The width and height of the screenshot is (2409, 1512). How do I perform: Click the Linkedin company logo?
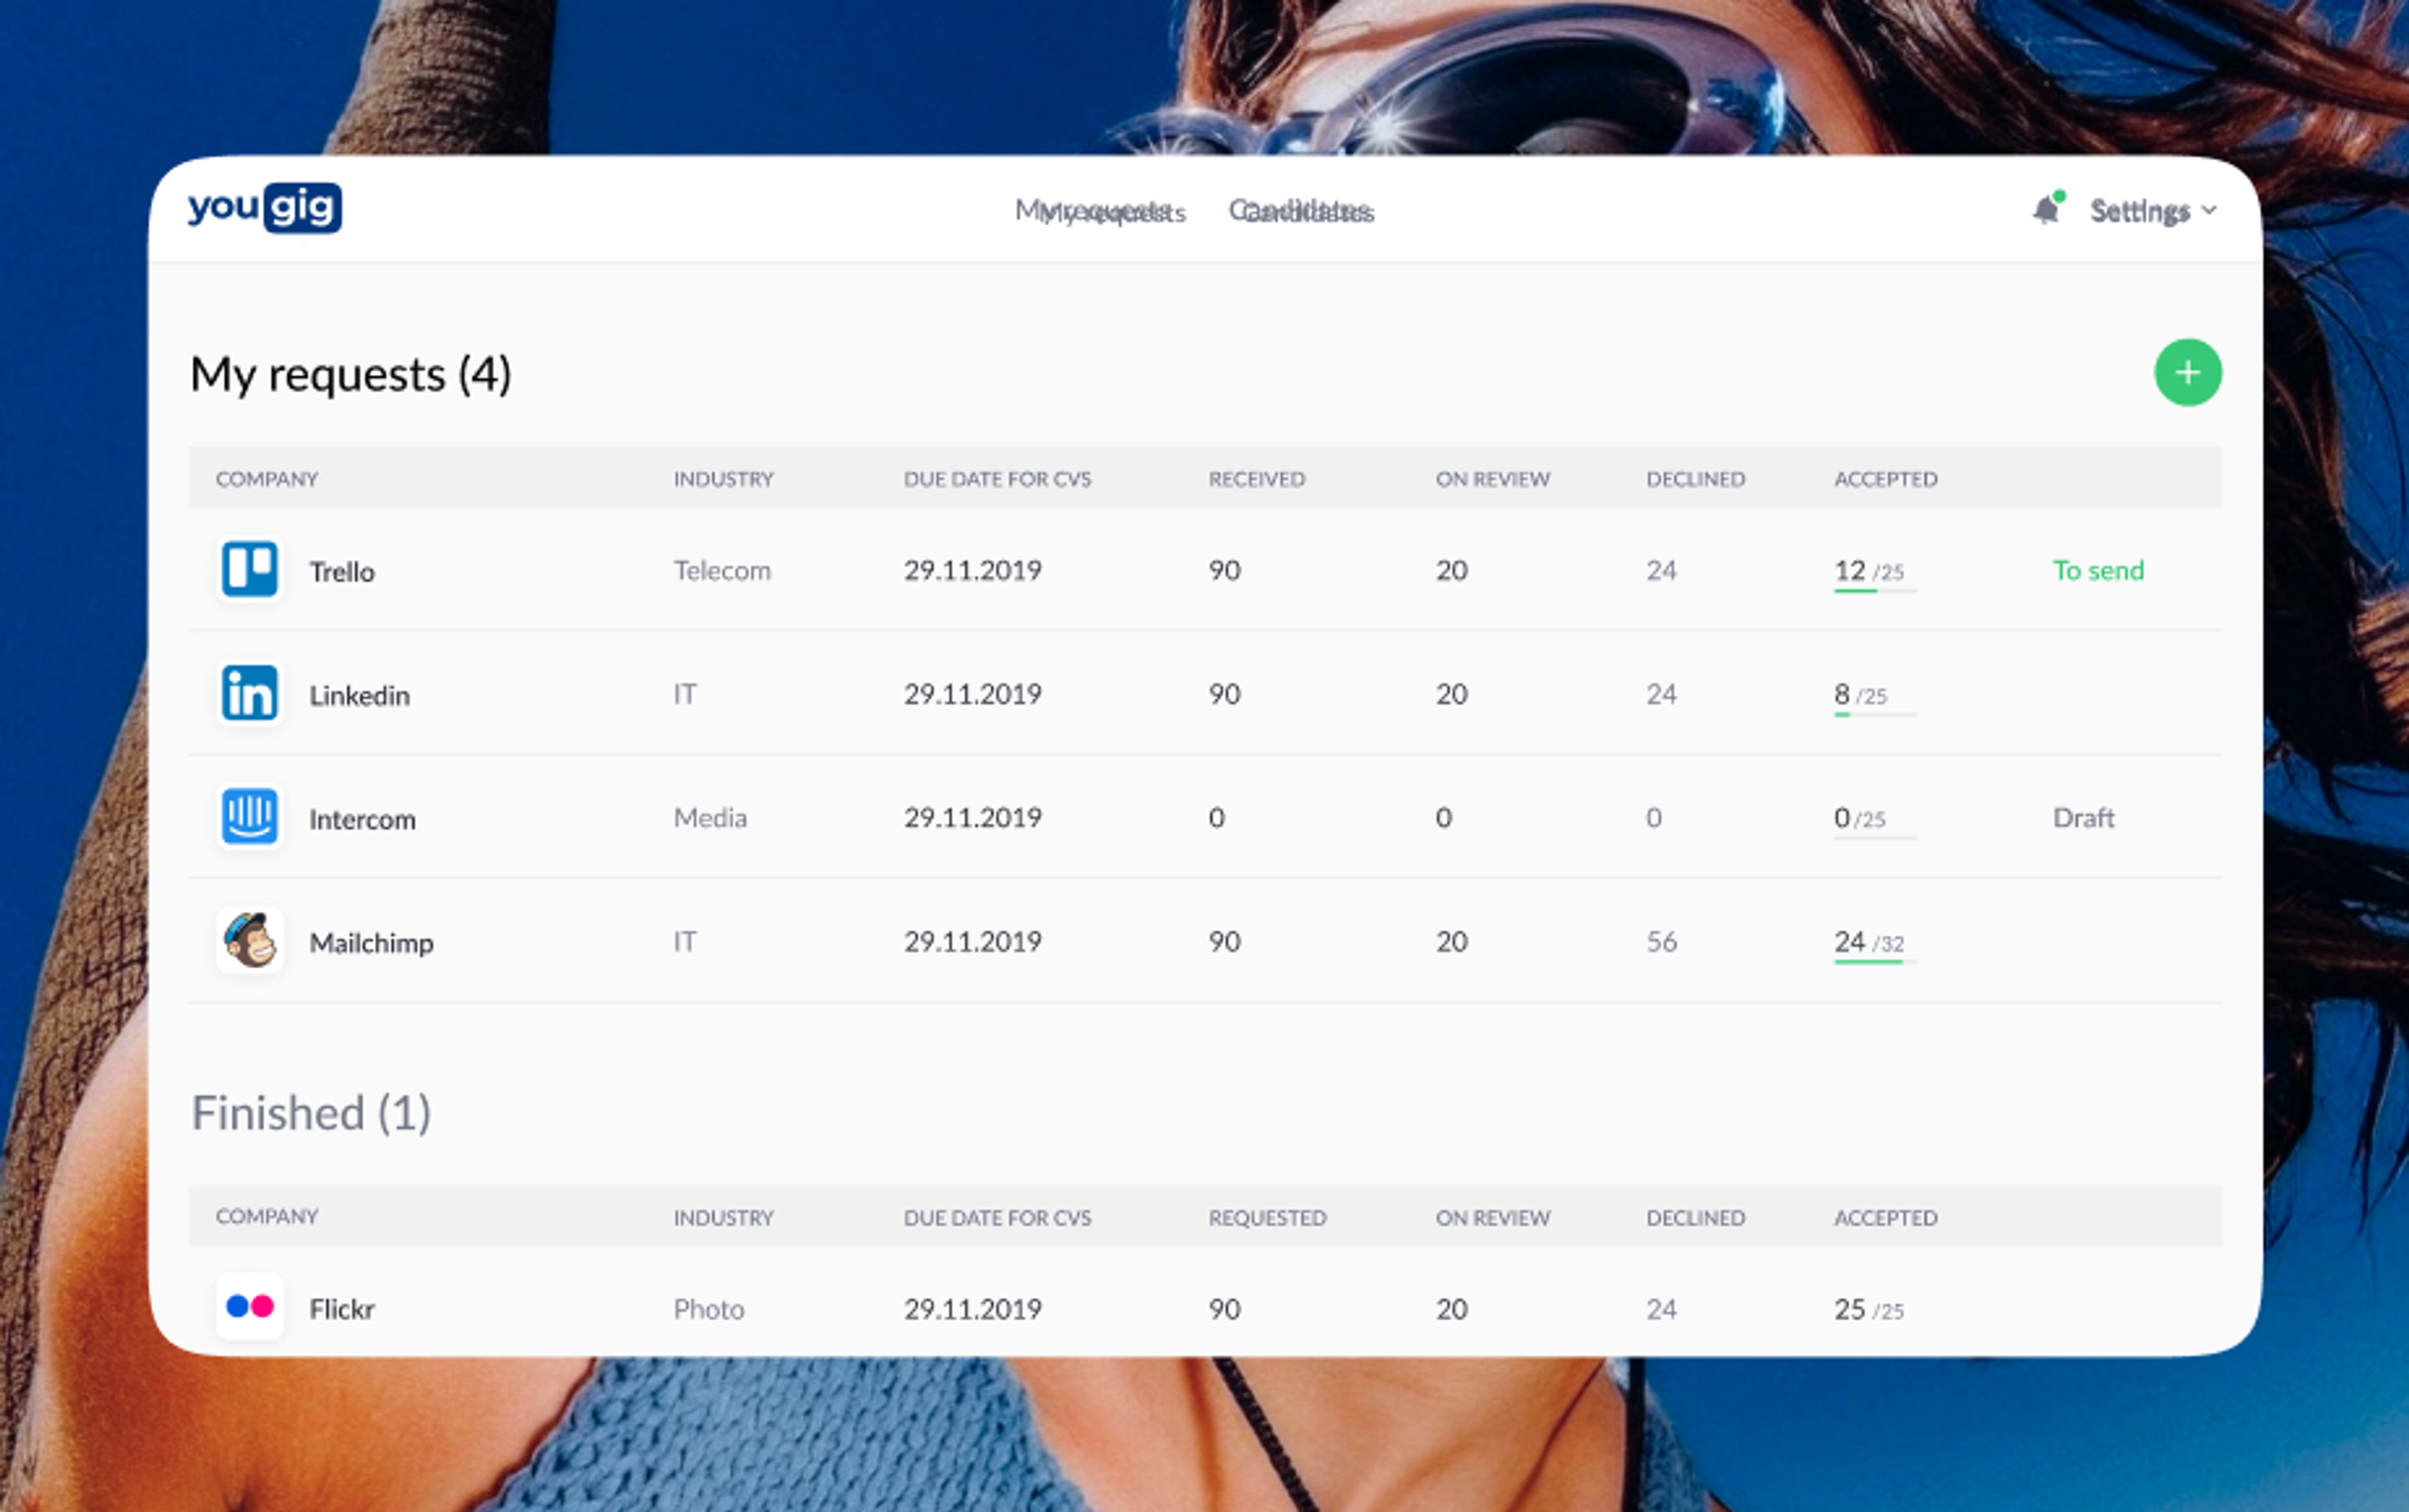[249, 693]
